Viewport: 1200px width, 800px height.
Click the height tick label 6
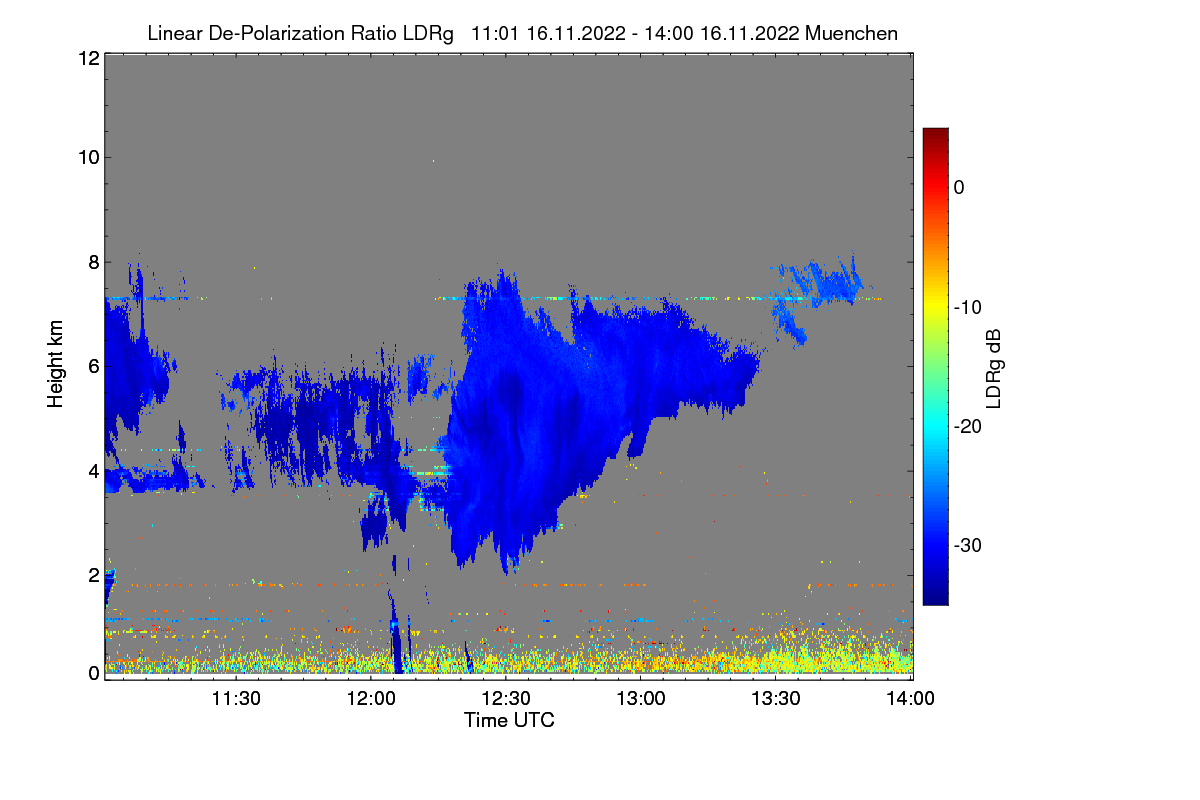click(92, 366)
